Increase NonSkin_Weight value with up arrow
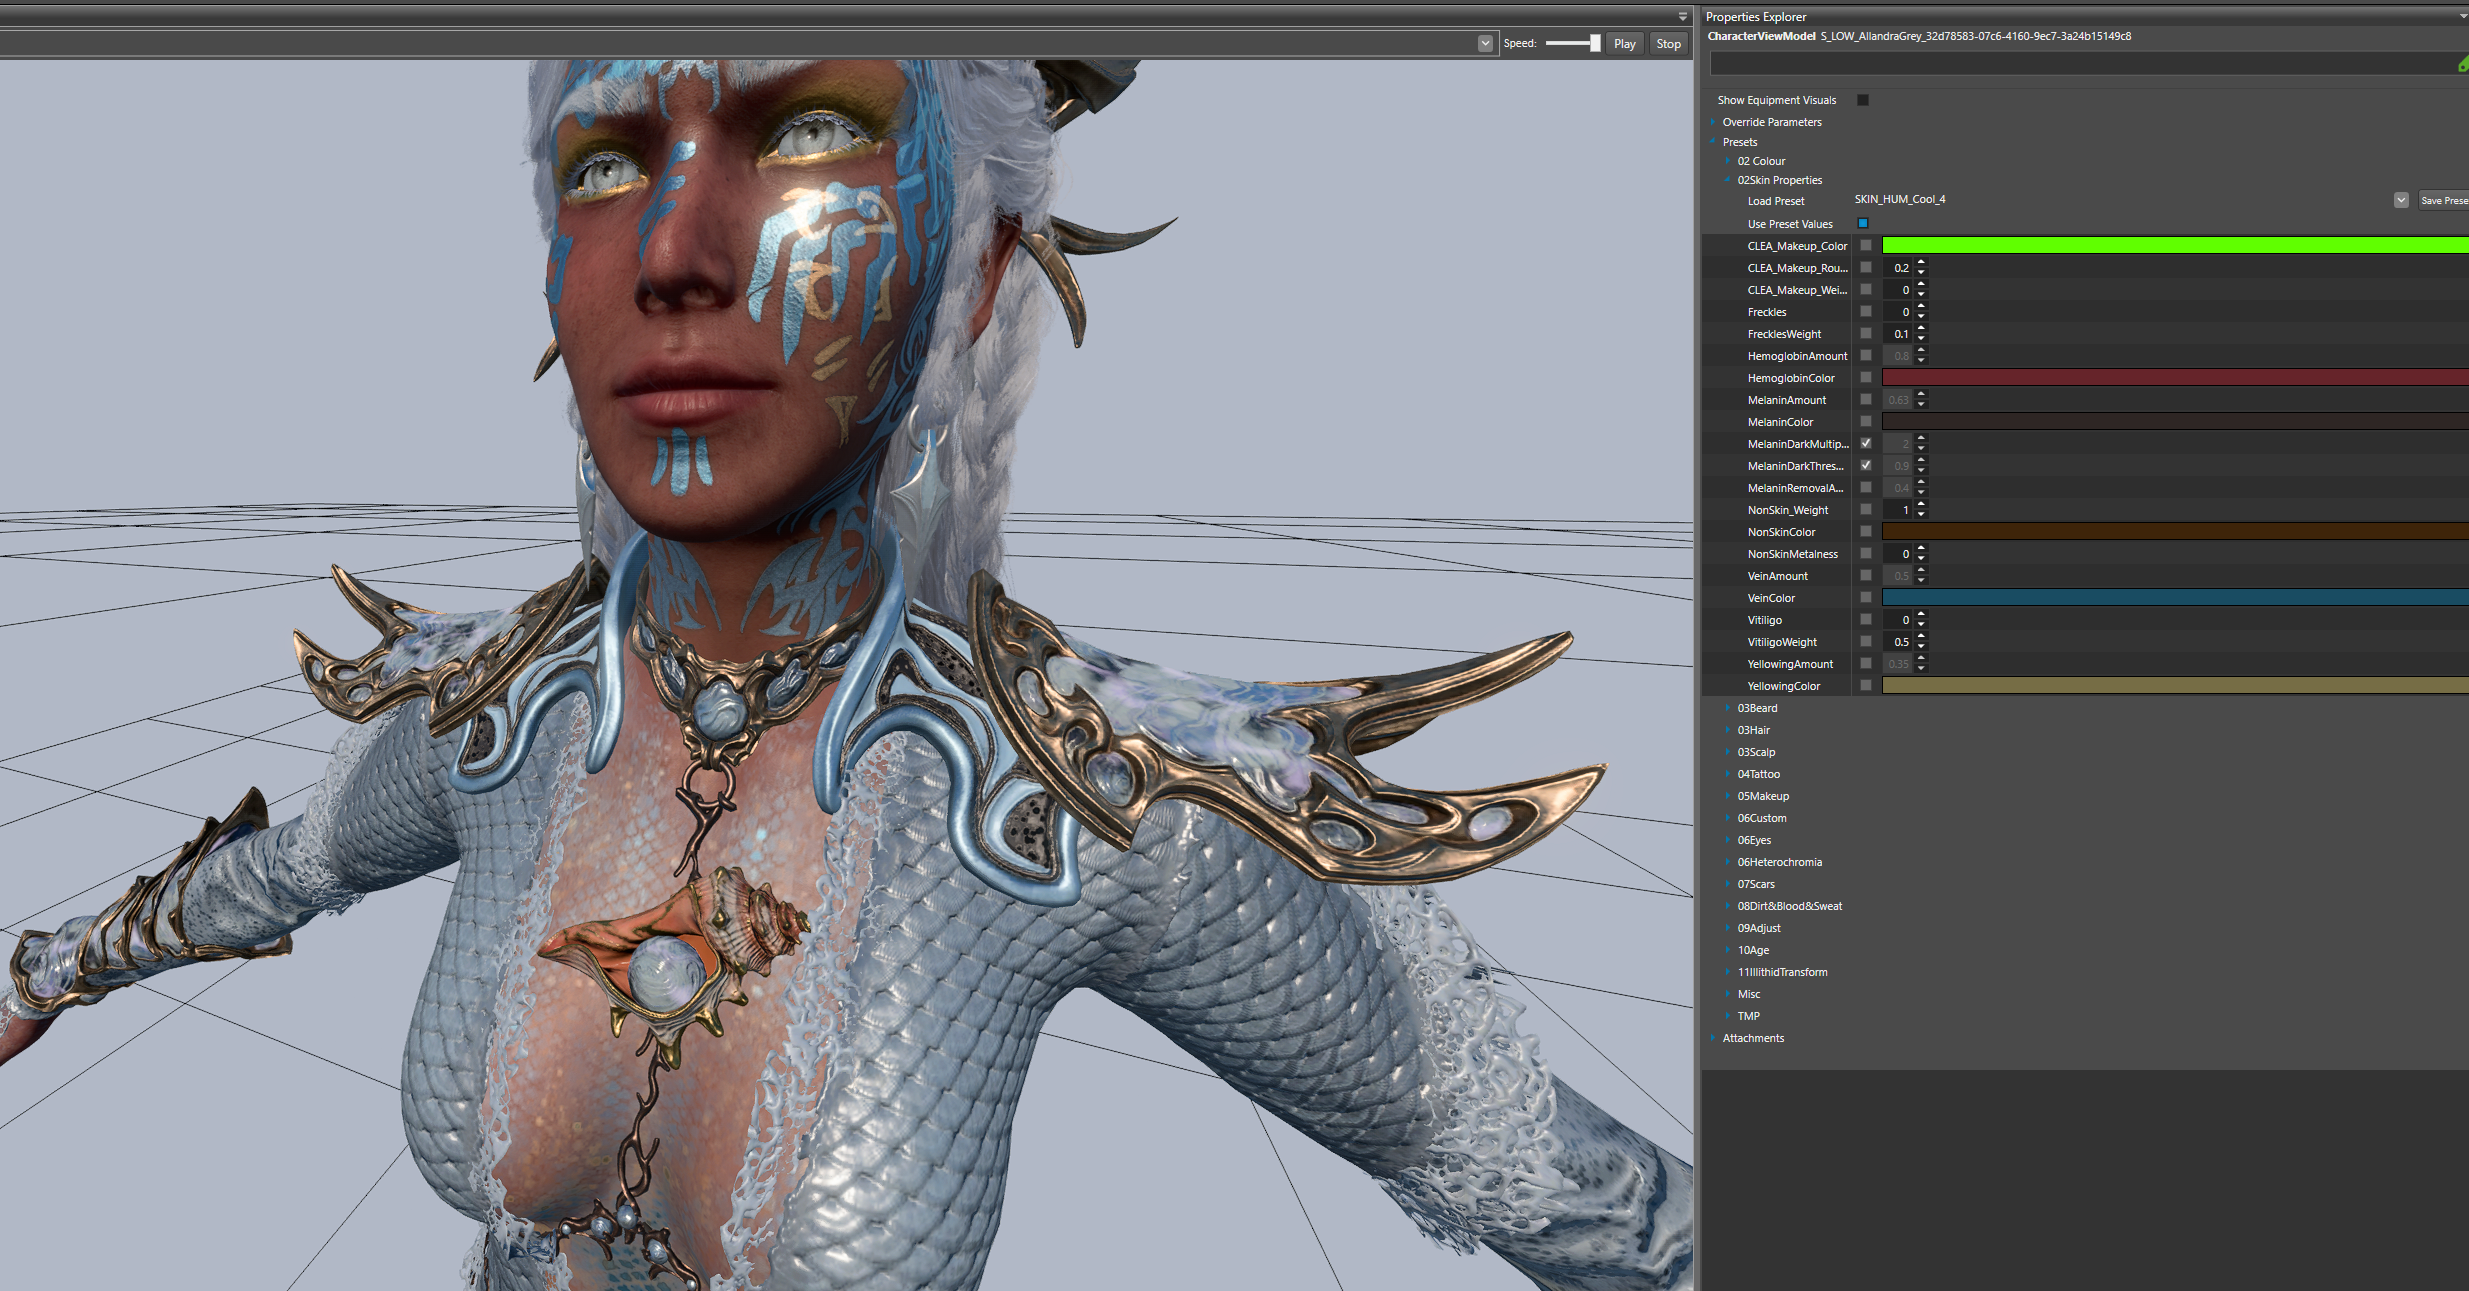2469x1291 pixels. [x=1921, y=505]
